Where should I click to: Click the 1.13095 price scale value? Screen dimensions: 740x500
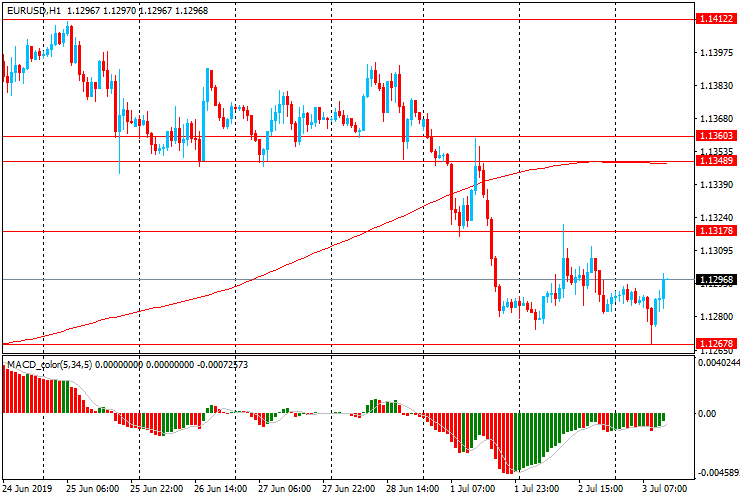pyautogui.click(x=717, y=251)
